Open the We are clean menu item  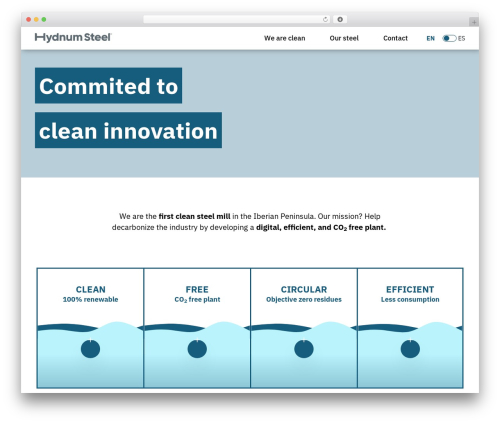[x=285, y=38]
